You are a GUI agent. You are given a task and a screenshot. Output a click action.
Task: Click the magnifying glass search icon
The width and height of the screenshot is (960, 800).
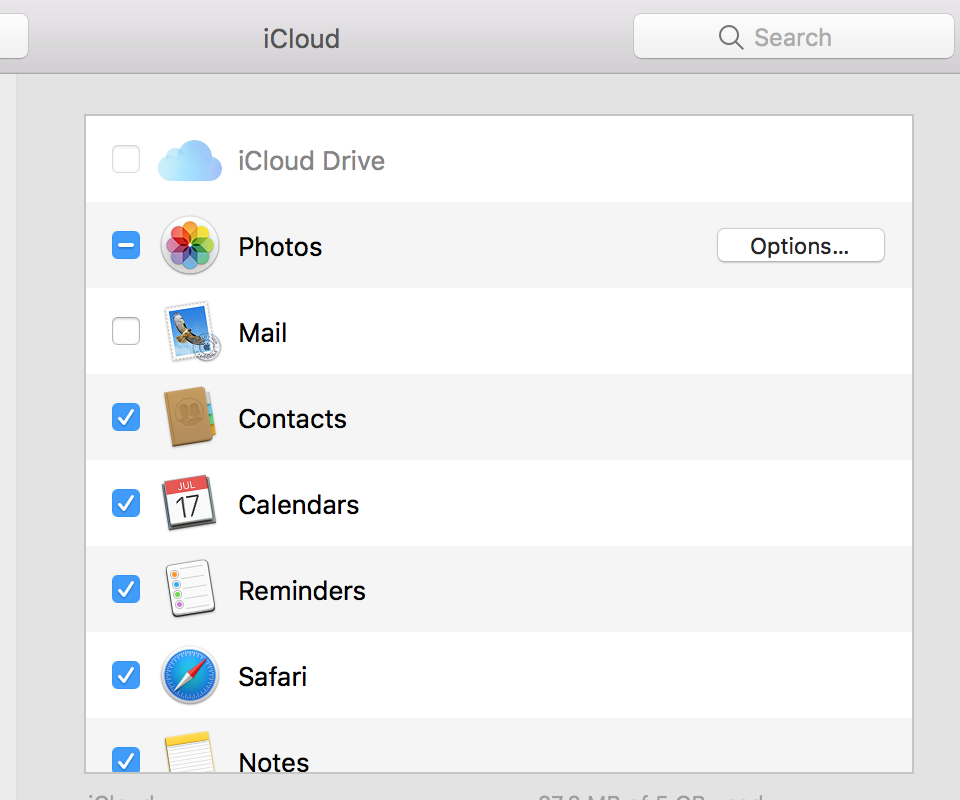pyautogui.click(x=730, y=37)
